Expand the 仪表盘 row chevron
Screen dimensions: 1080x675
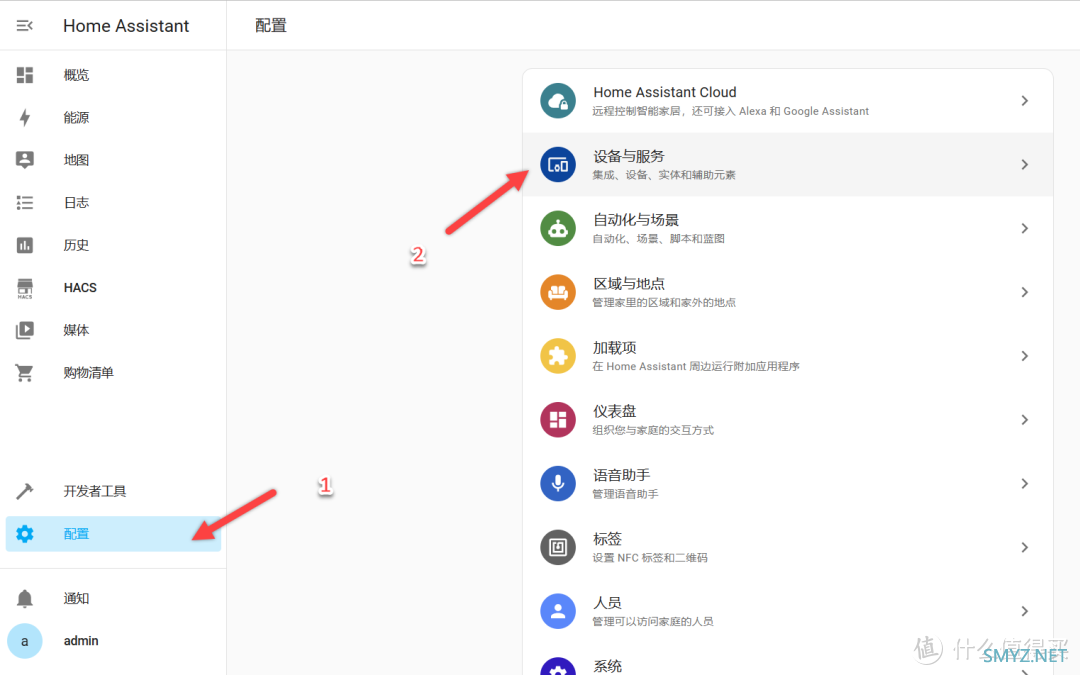pos(1025,420)
